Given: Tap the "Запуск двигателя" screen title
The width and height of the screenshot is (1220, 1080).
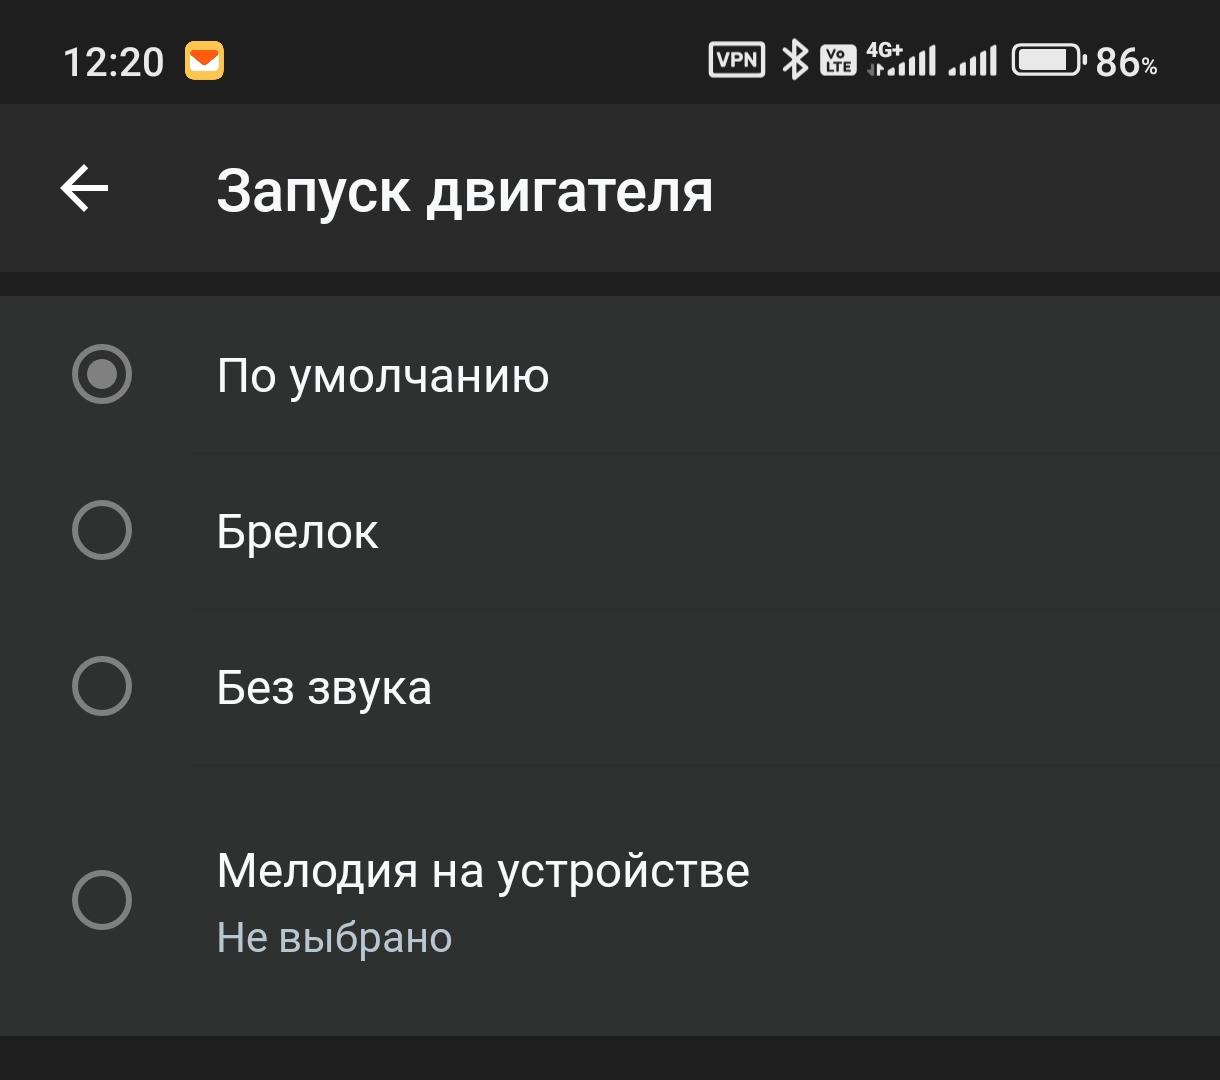Looking at the screenshot, I should coord(465,190).
